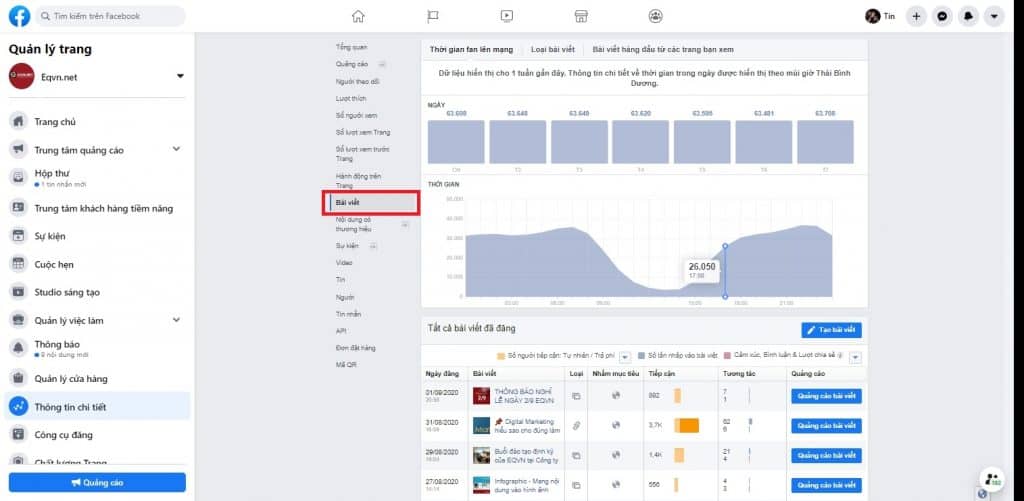Click Tạo bài viết button

831,330
